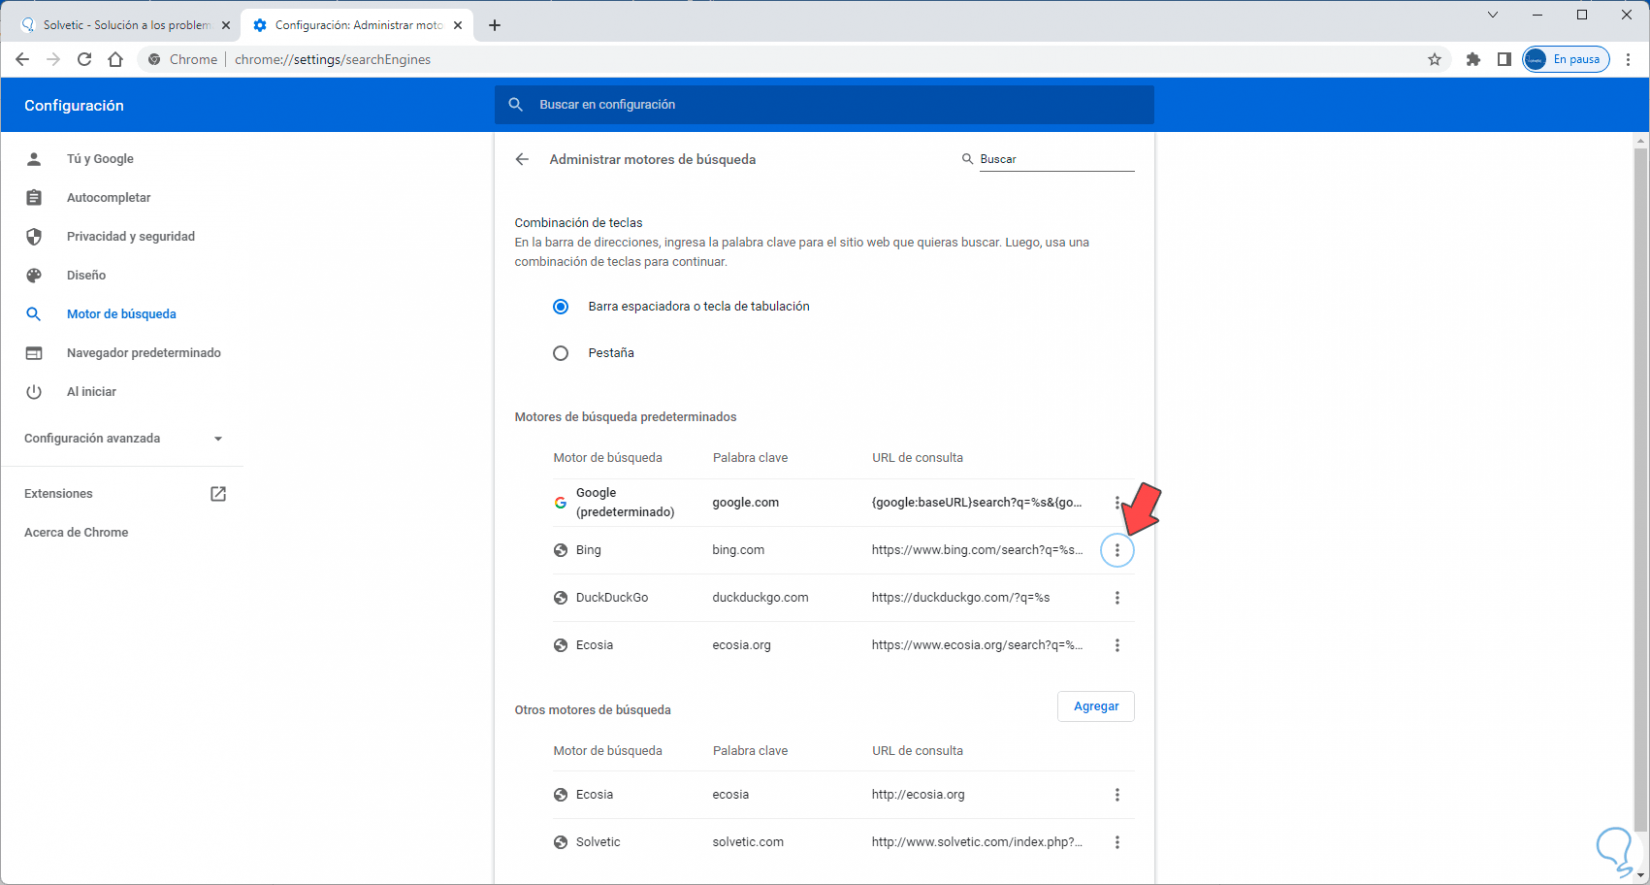1650x885 pixels.
Task: Open Privacidad y seguridad settings
Action: (130, 237)
